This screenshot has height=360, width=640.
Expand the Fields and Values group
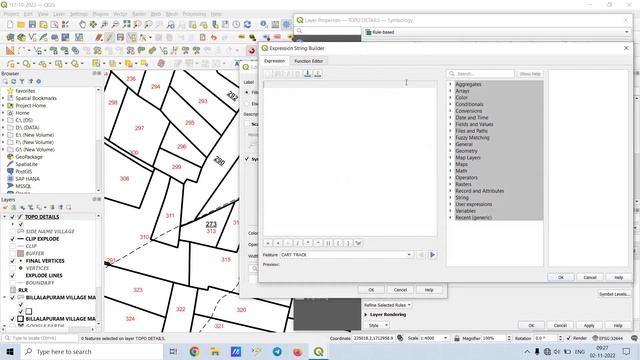pyautogui.click(x=451, y=124)
